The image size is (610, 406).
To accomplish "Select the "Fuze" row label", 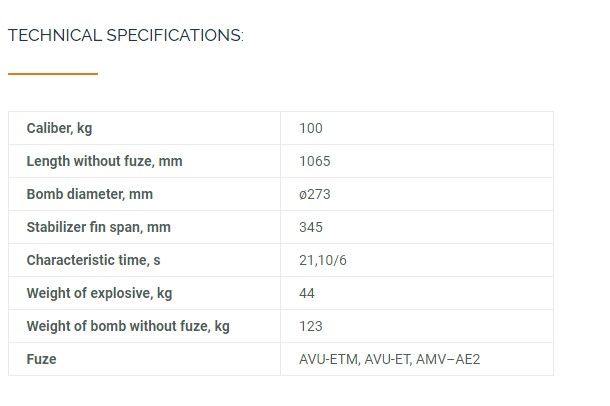I will click(41, 359).
